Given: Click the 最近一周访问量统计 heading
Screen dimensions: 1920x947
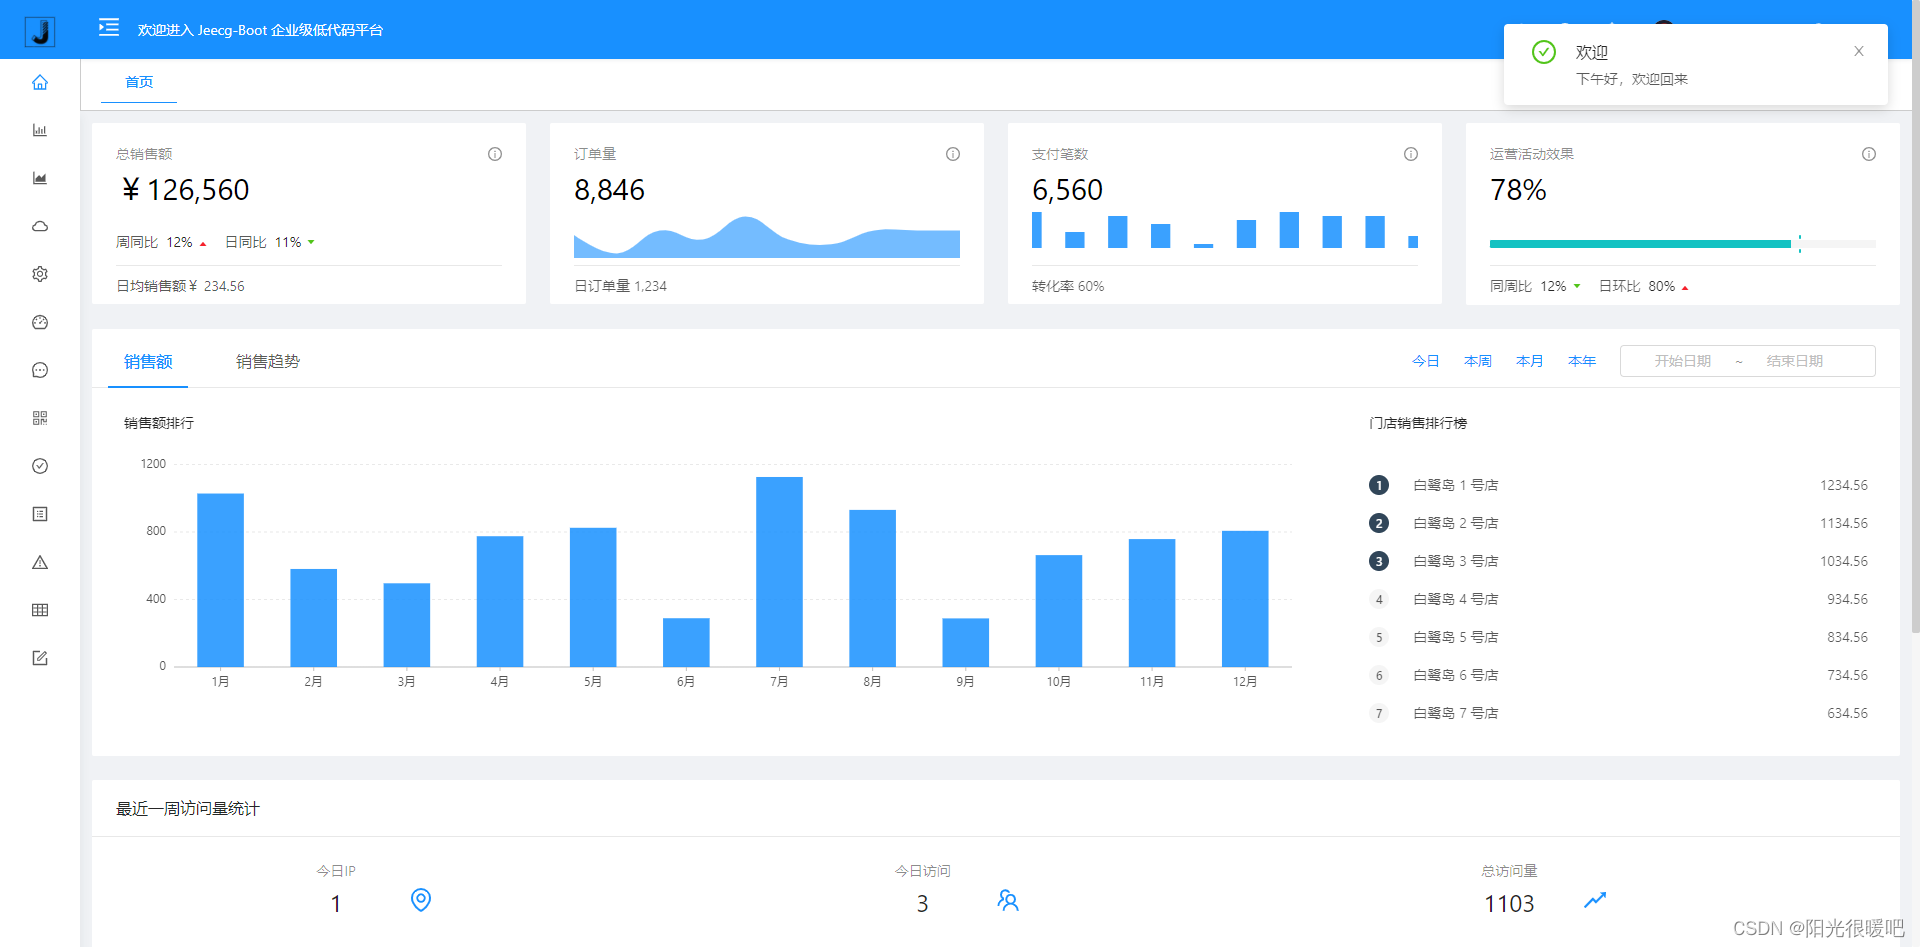Looking at the screenshot, I should tap(188, 808).
